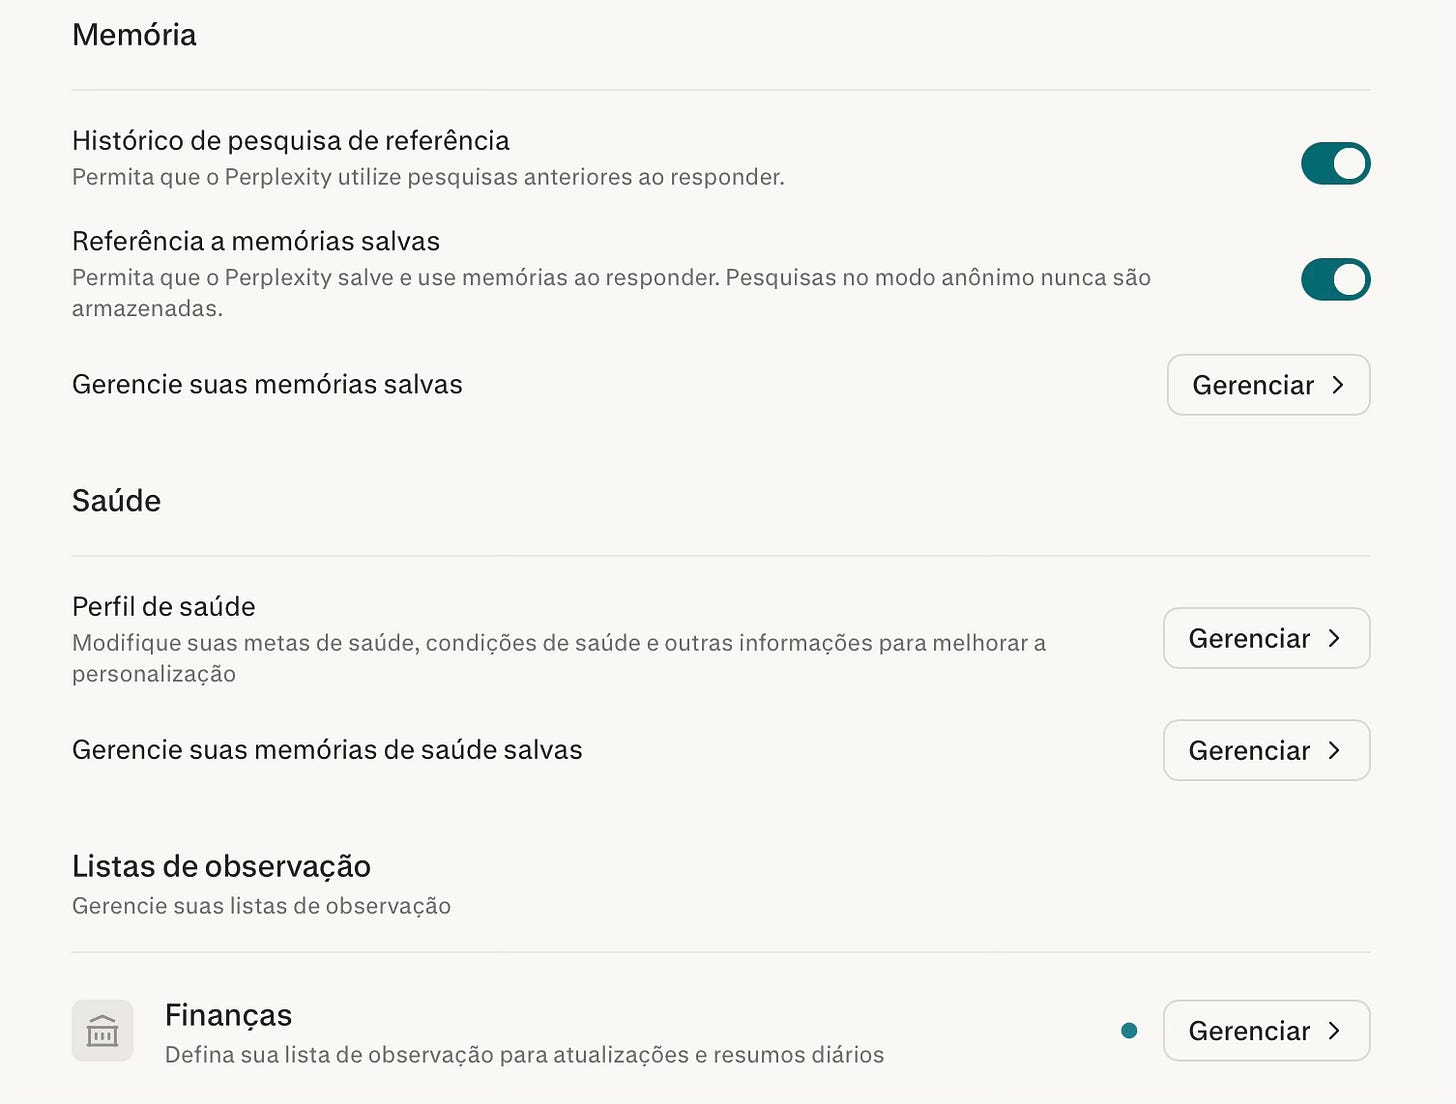Open Gerenciar for saved memories

[1268, 385]
